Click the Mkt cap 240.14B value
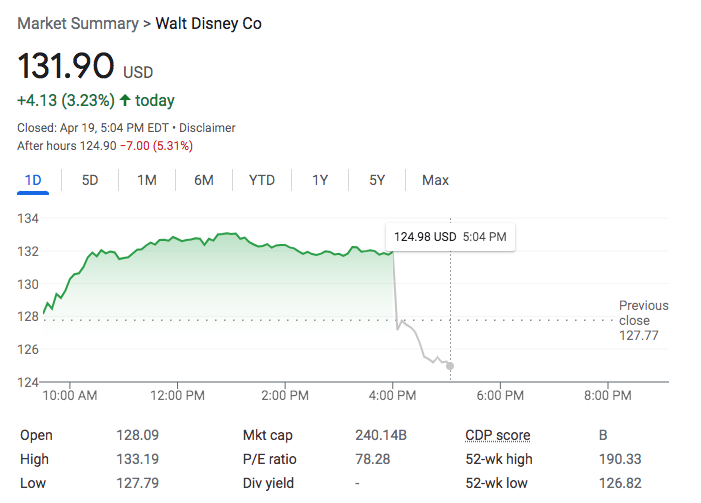 click(x=380, y=435)
